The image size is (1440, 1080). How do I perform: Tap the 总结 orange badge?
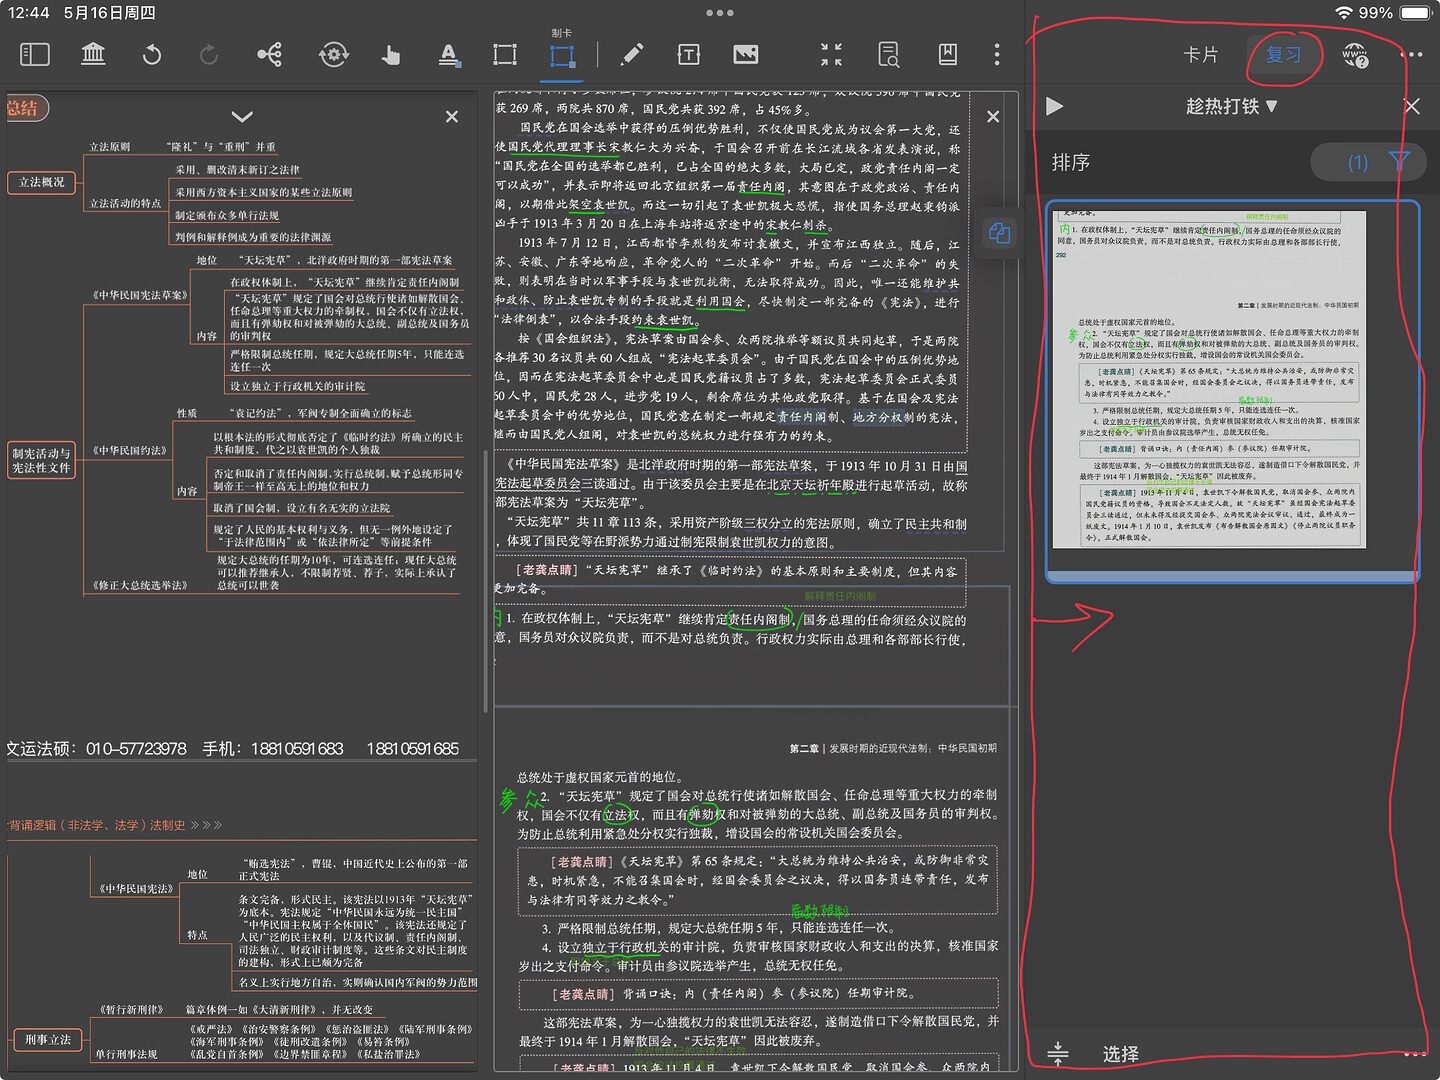tap(24, 108)
